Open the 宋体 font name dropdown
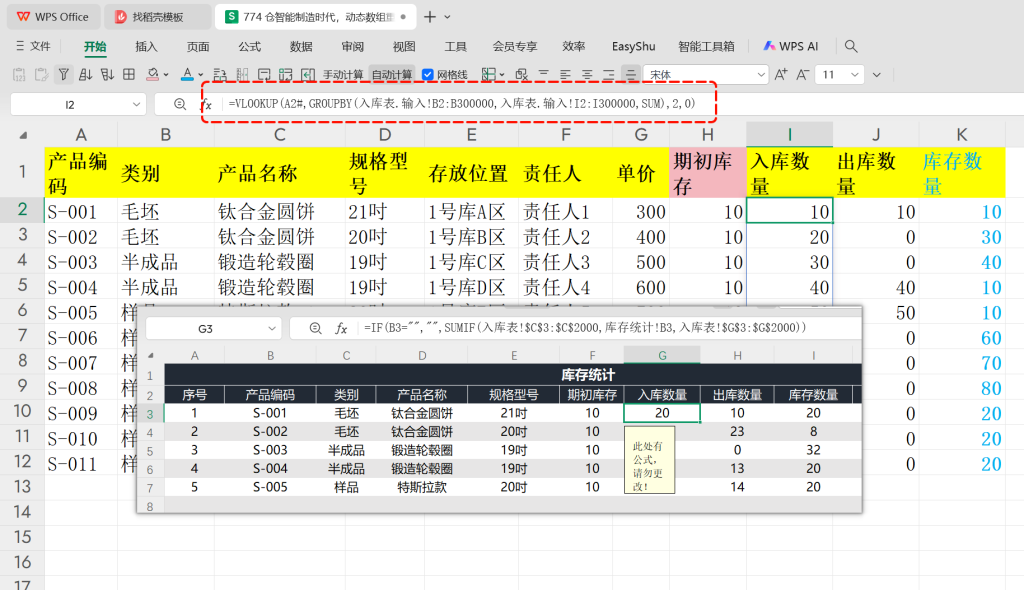The height and width of the screenshot is (590, 1024). tap(761, 74)
